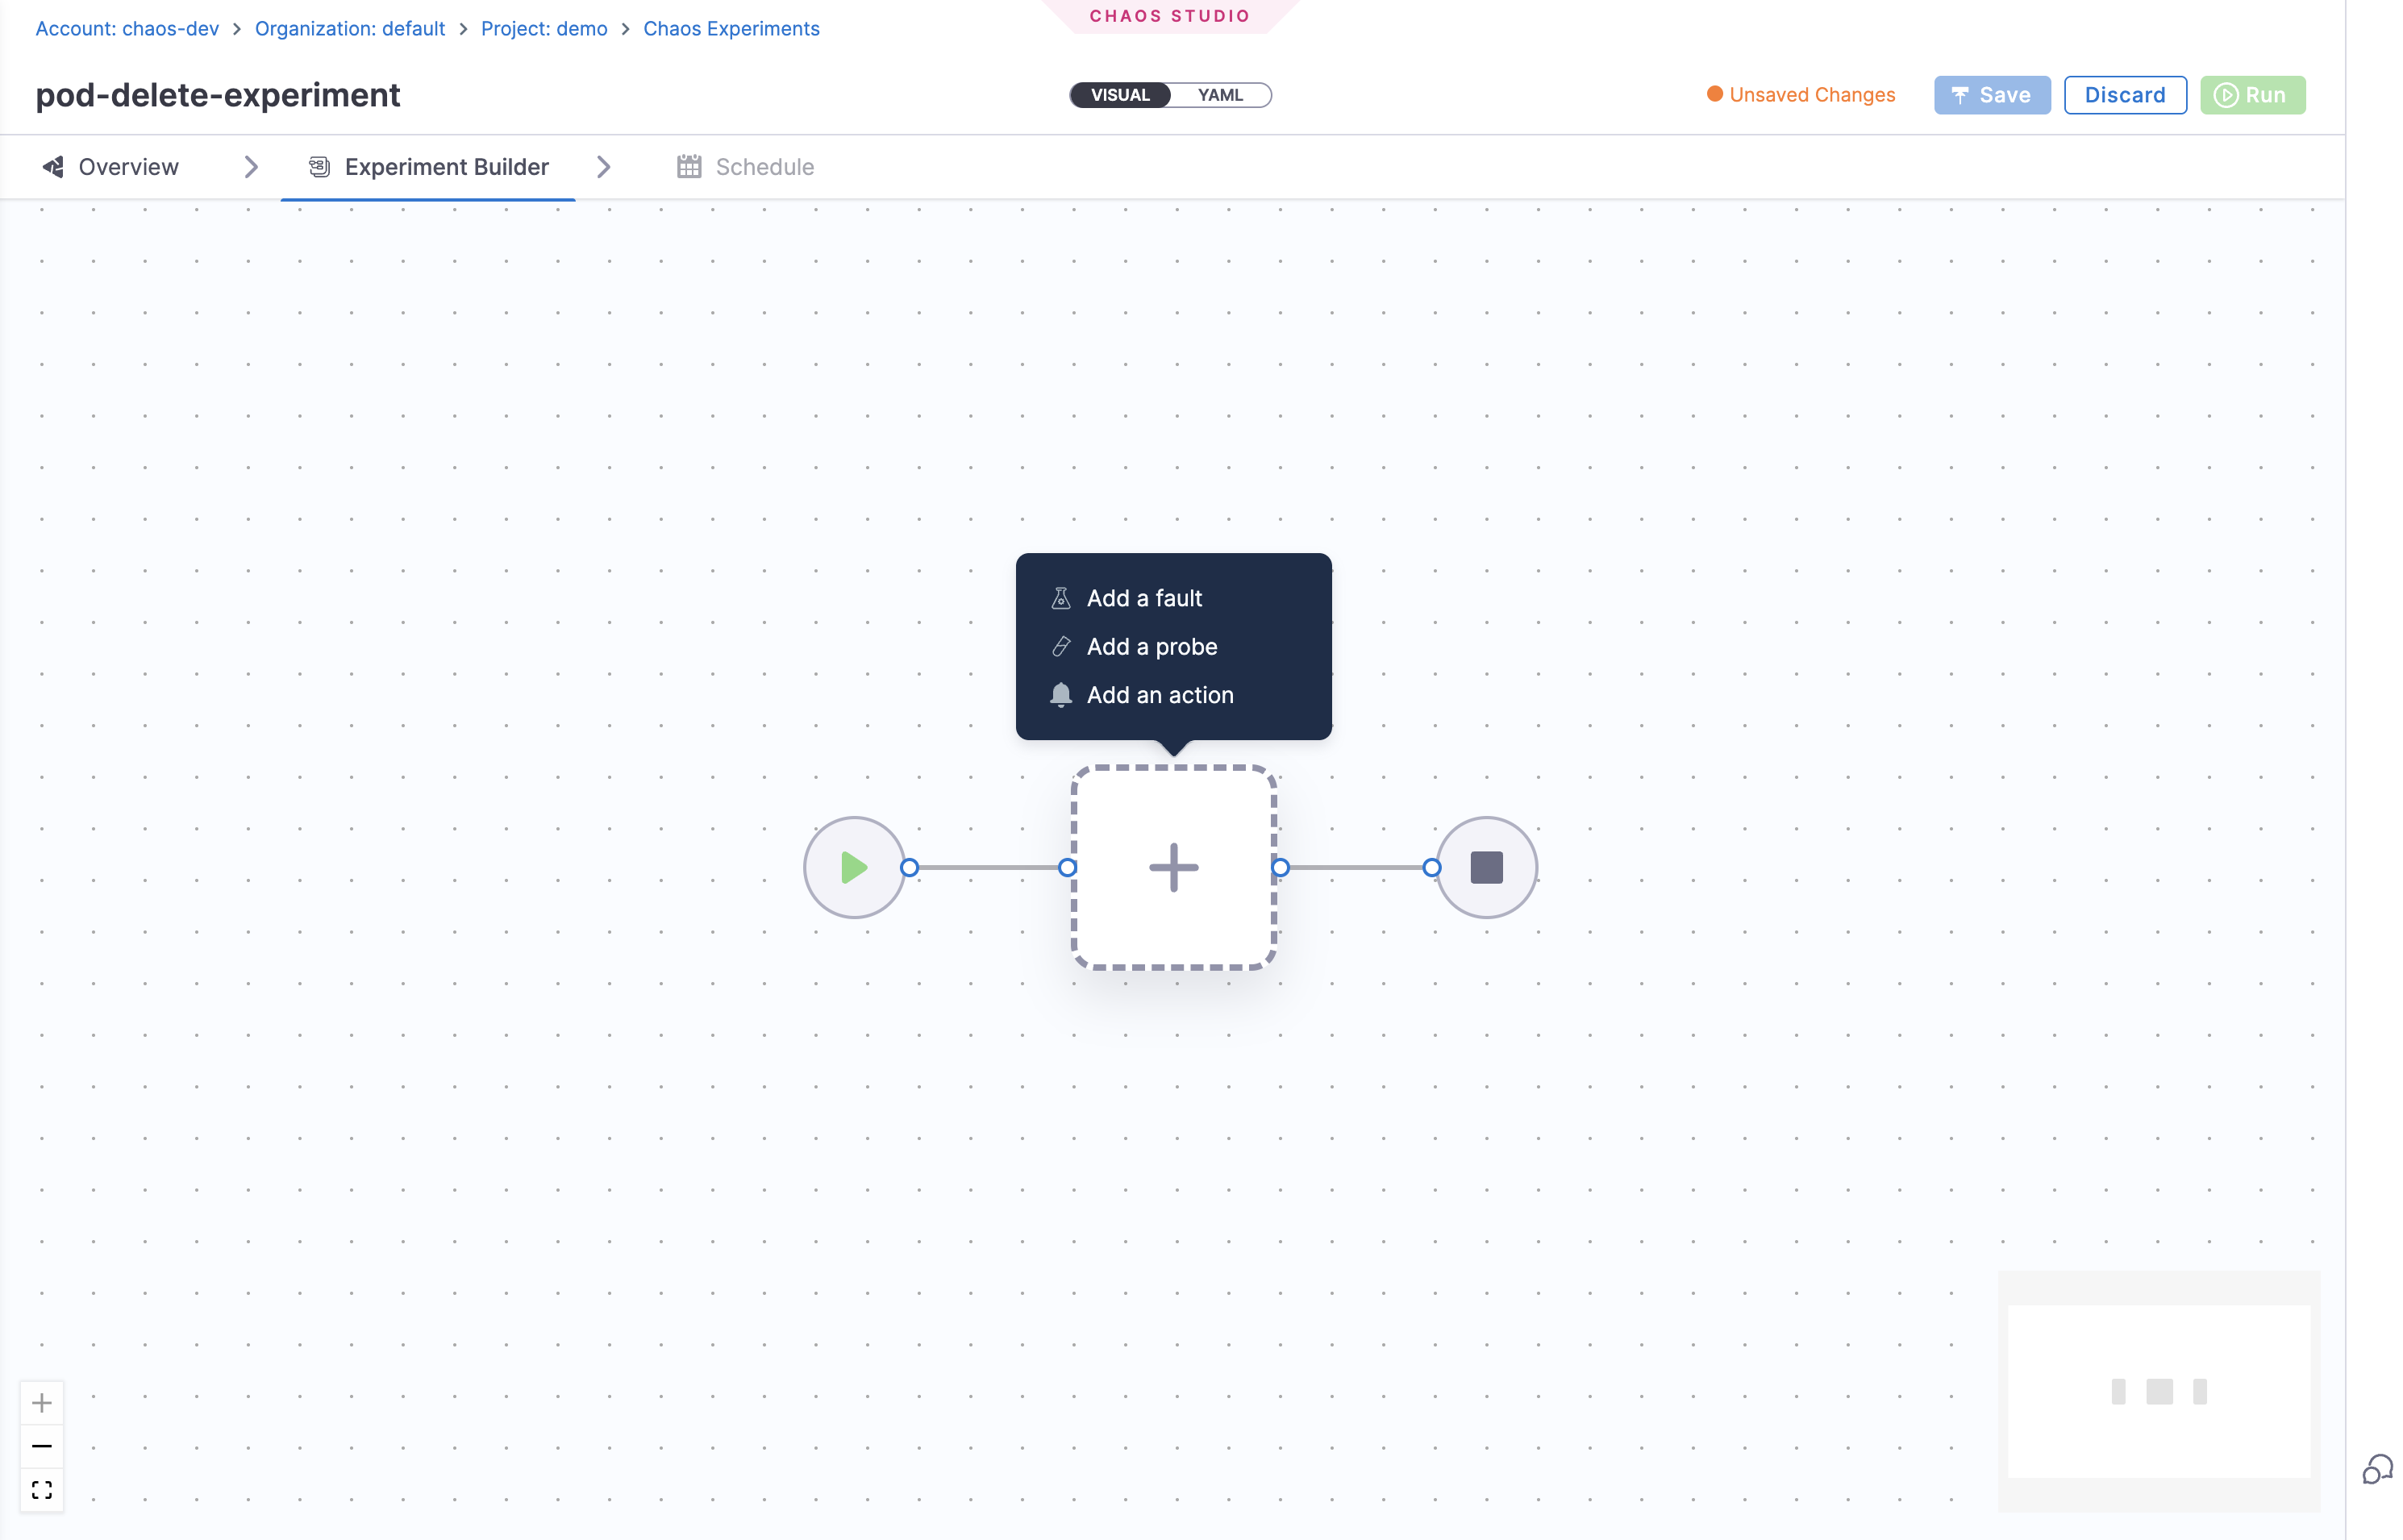Click the Schedule calendar icon
2403x1540 pixels.
point(688,166)
